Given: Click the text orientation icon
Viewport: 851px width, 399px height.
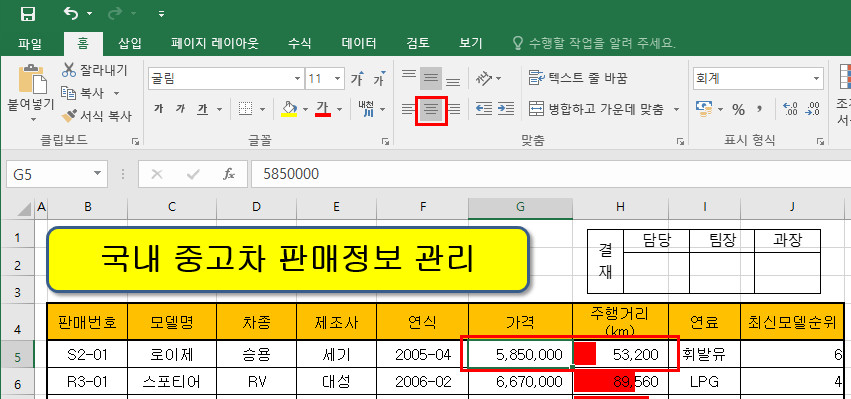Looking at the screenshot, I should click(x=484, y=79).
